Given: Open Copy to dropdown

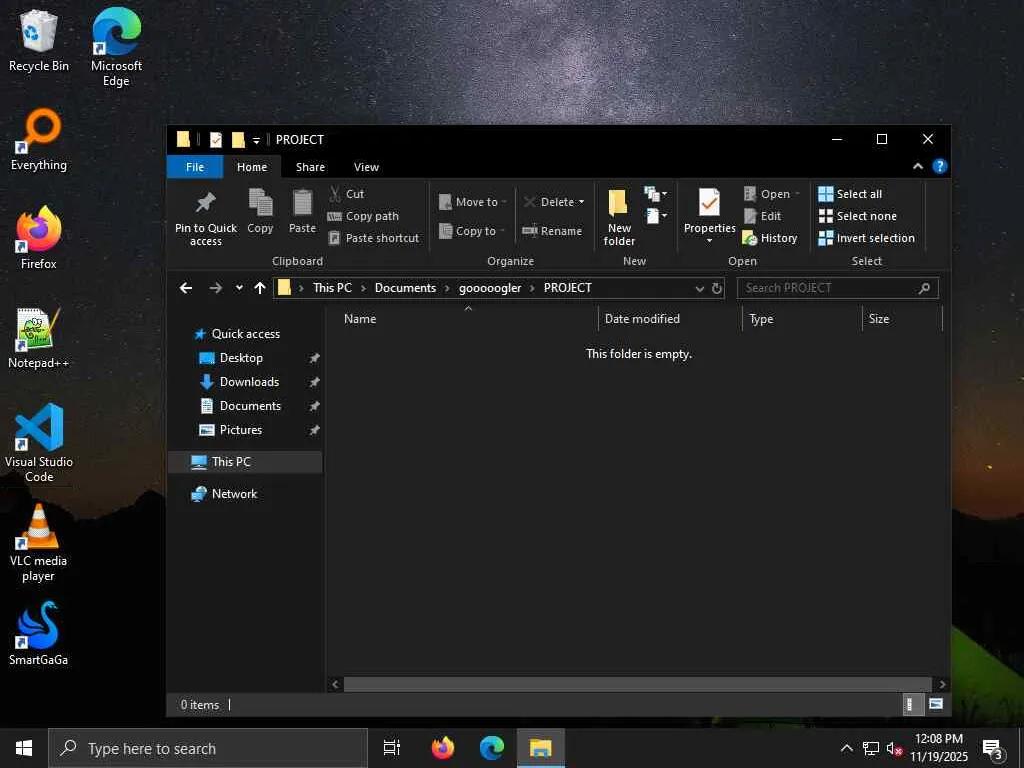Looking at the screenshot, I should 472,231.
